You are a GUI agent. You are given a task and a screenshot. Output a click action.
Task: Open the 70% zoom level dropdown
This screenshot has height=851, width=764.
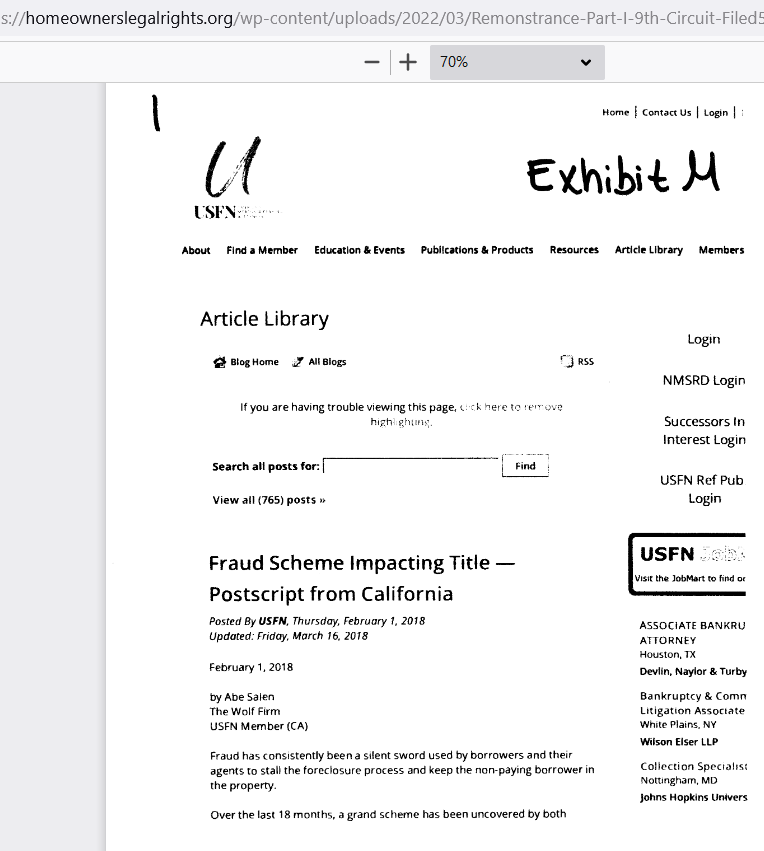517,62
